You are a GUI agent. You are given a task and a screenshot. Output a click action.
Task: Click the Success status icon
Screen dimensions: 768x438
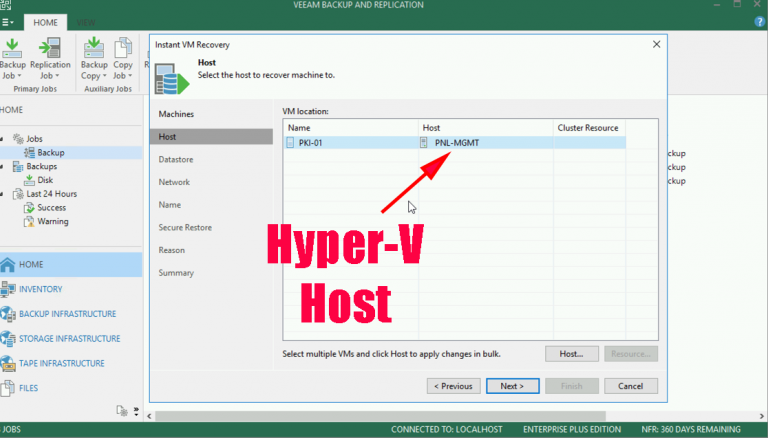[x=29, y=208]
